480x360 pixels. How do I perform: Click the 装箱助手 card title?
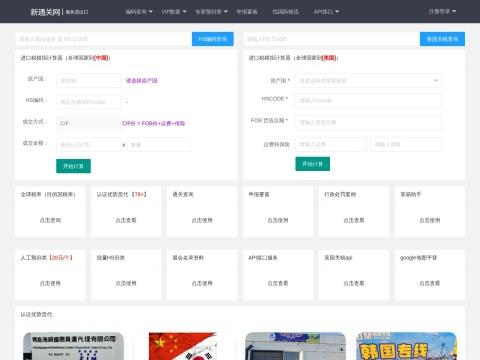[x=411, y=194]
